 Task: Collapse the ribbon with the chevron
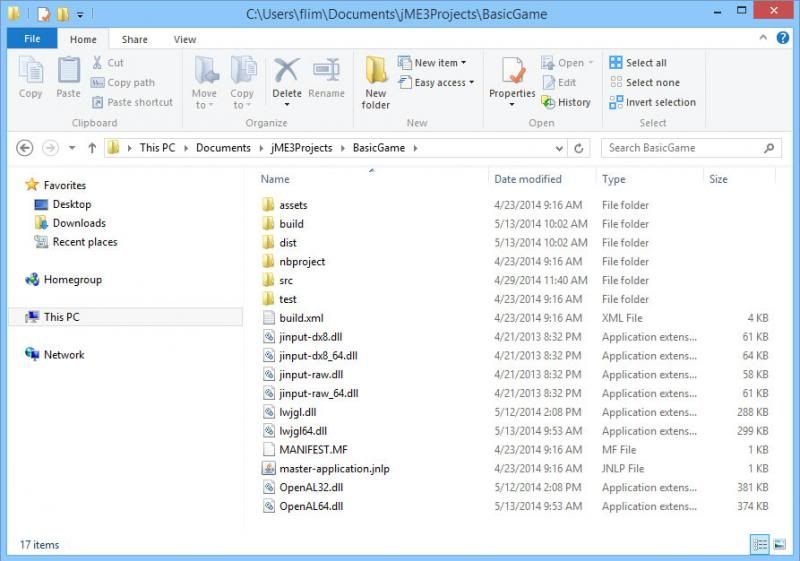(x=763, y=37)
